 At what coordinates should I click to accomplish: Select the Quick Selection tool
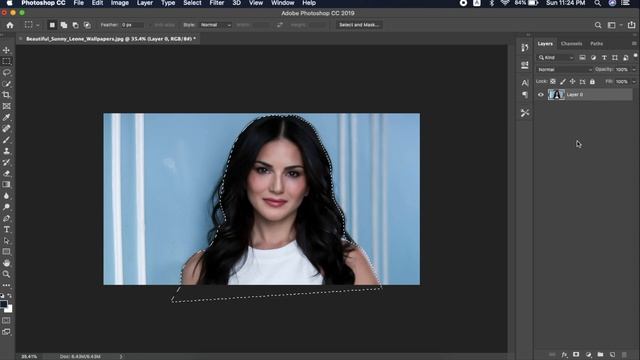pyautogui.click(x=7, y=84)
